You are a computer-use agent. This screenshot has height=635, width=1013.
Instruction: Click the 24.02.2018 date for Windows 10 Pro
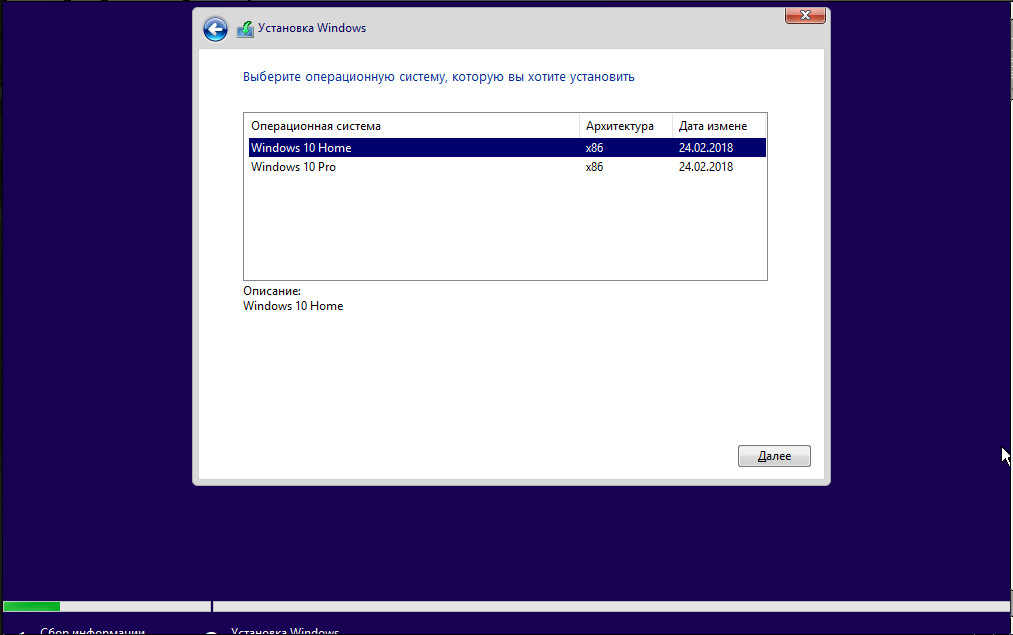705,167
